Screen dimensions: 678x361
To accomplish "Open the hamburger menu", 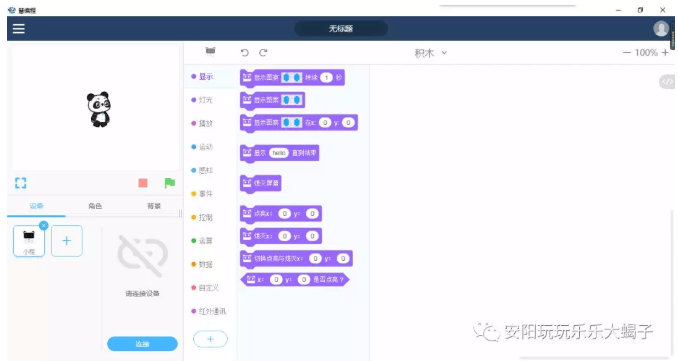I will [19, 29].
